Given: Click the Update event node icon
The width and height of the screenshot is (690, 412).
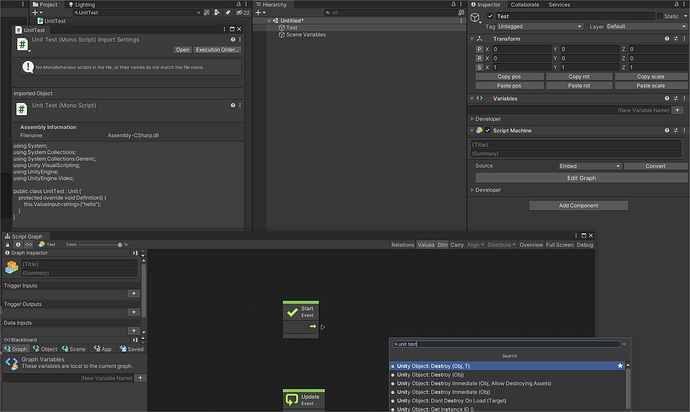Looking at the screenshot, I should pyautogui.click(x=291, y=401).
